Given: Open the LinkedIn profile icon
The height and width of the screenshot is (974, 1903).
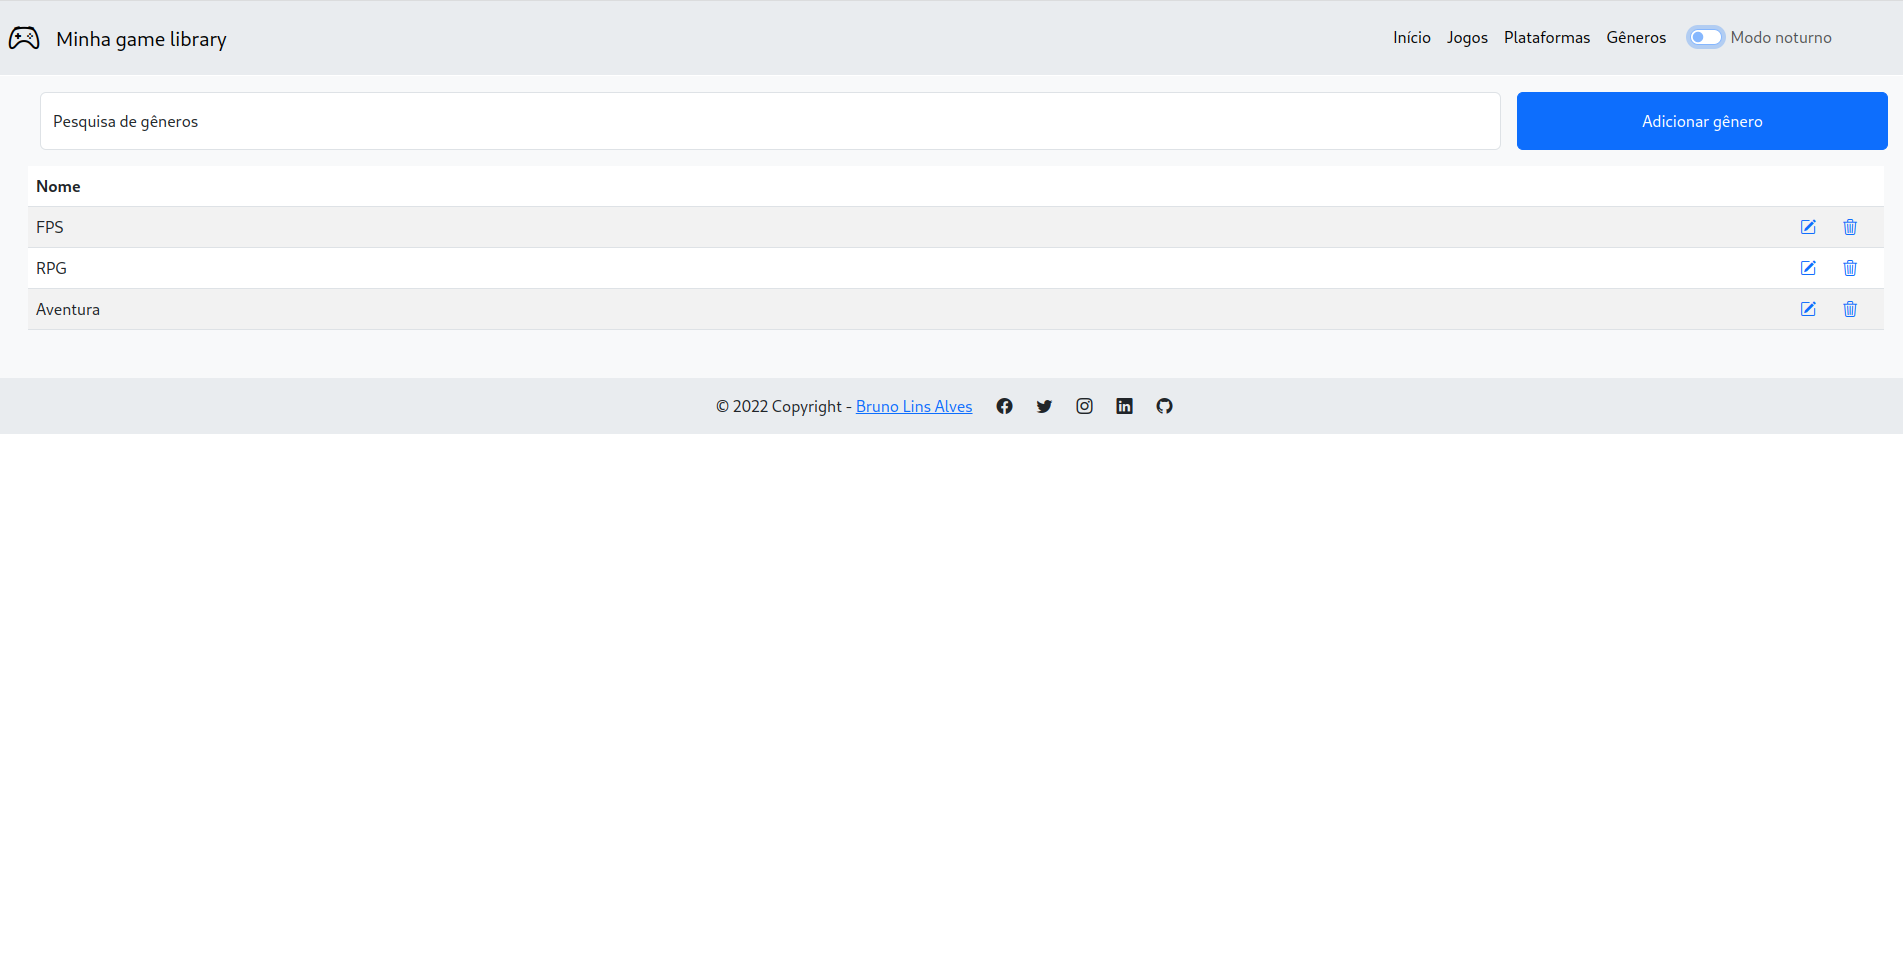Looking at the screenshot, I should coord(1124,406).
